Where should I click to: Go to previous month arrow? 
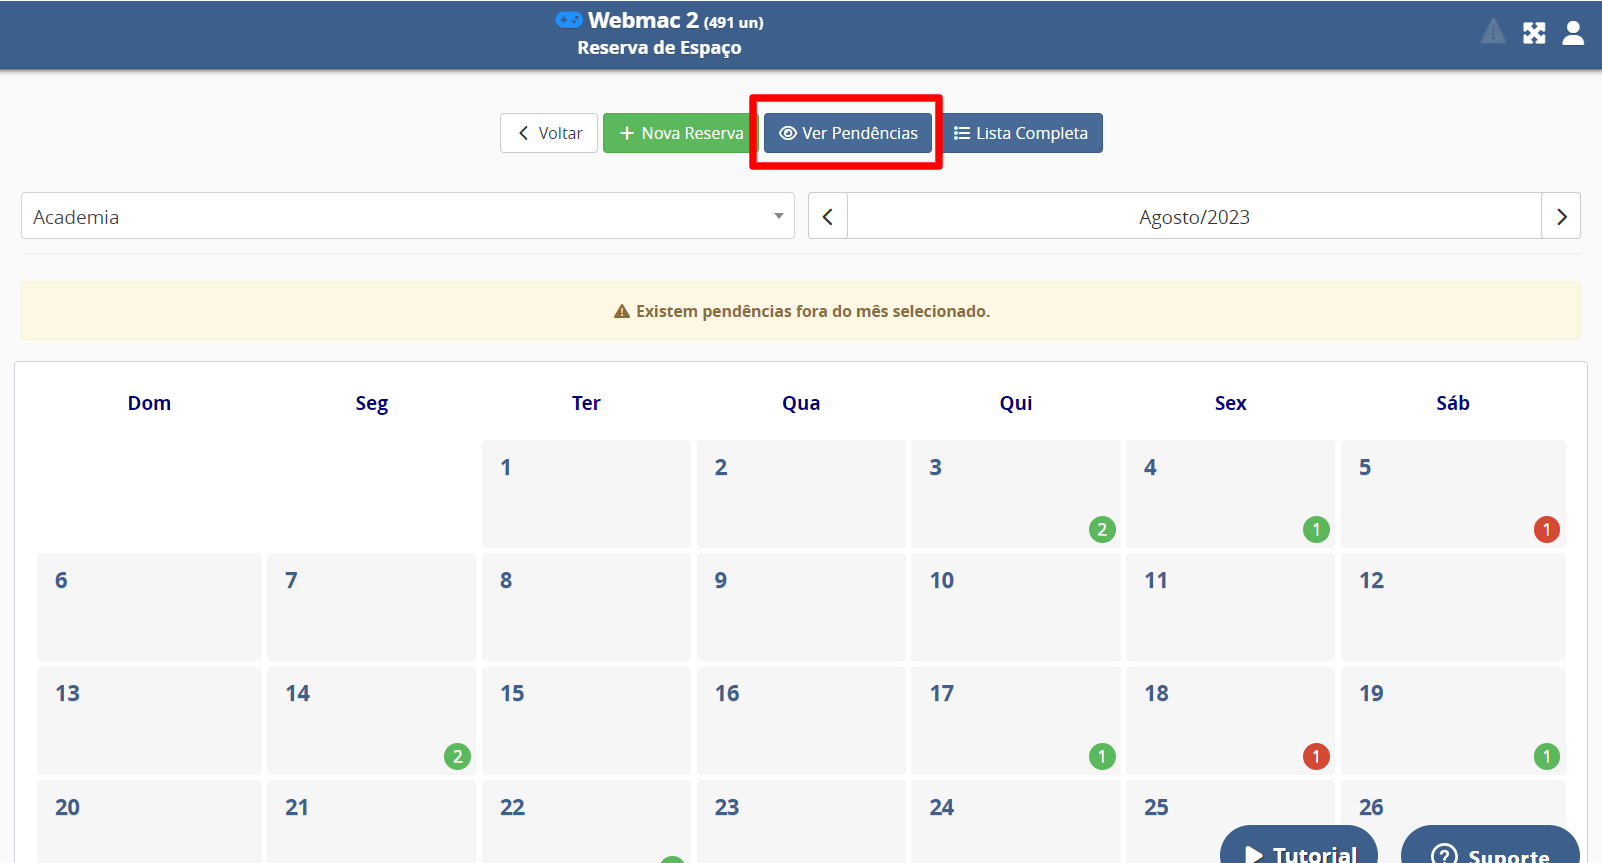click(x=828, y=216)
